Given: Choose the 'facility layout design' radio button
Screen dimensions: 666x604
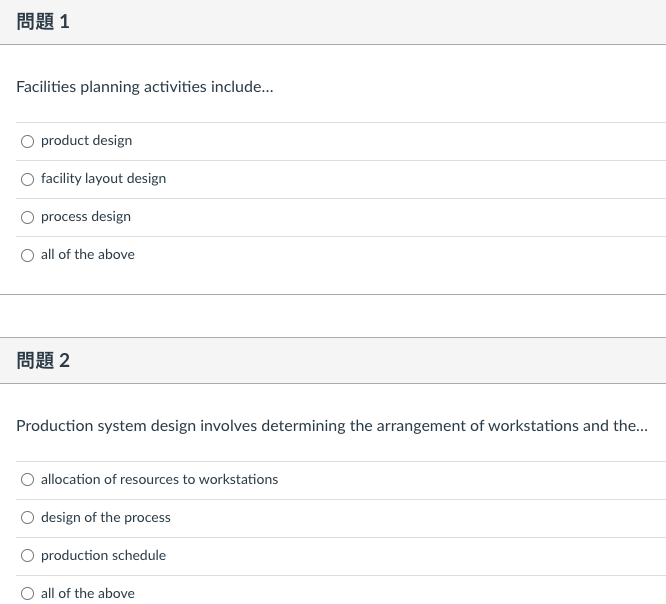Looking at the screenshot, I should (x=27, y=179).
